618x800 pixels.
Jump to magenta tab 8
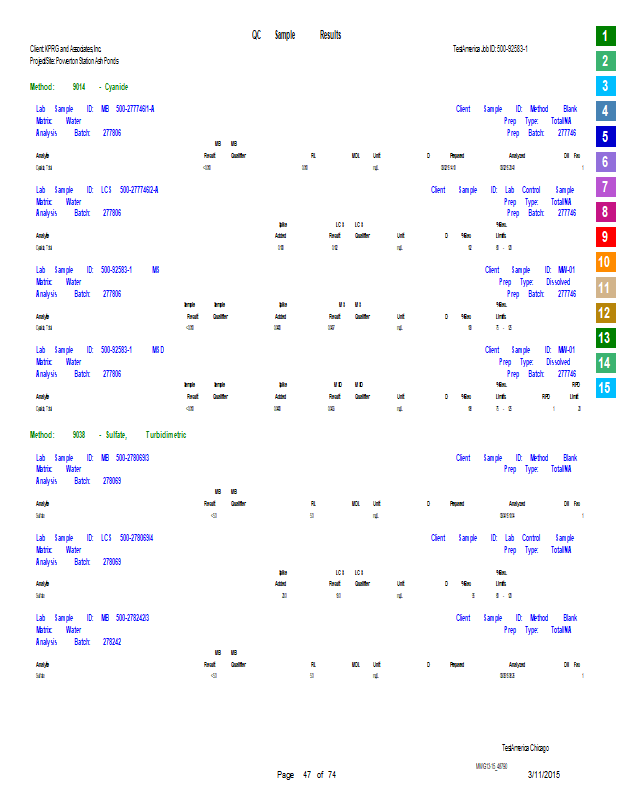coord(604,212)
